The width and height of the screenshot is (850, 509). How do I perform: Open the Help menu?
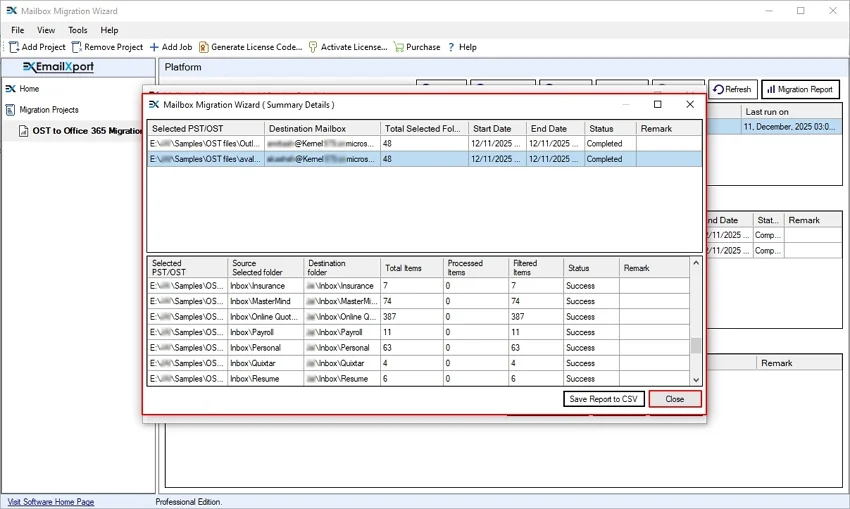click(109, 30)
